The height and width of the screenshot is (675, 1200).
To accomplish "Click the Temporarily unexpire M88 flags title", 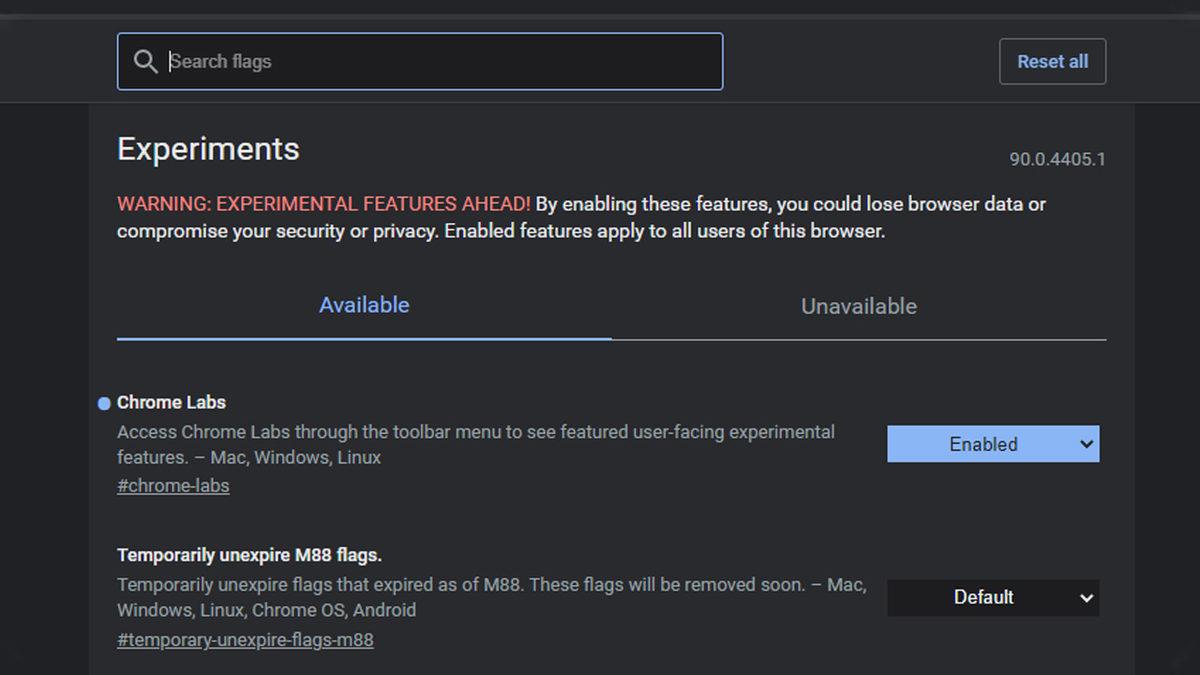I will coord(249,555).
